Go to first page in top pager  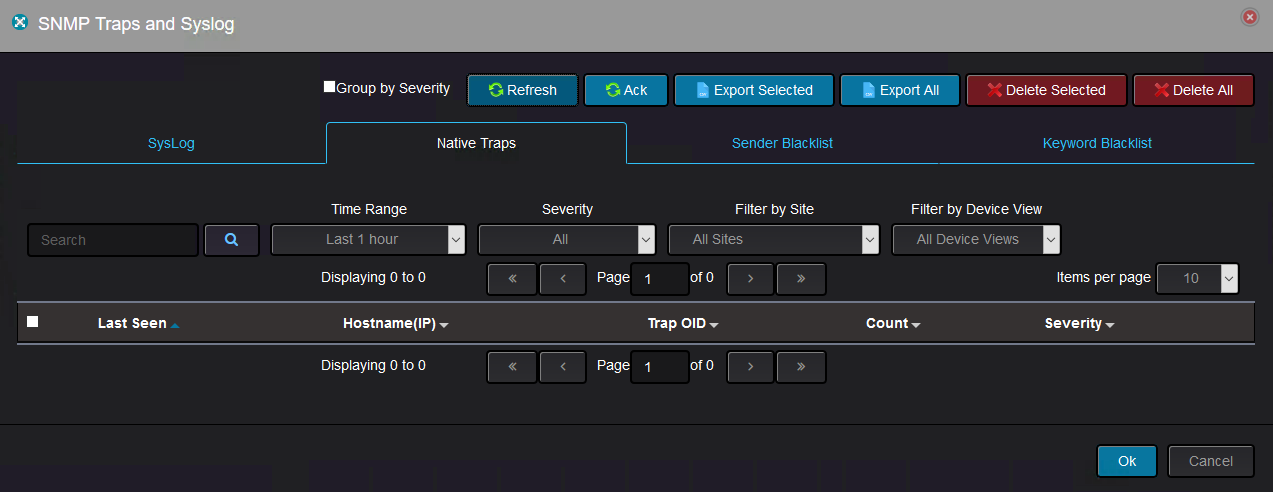[513, 278]
